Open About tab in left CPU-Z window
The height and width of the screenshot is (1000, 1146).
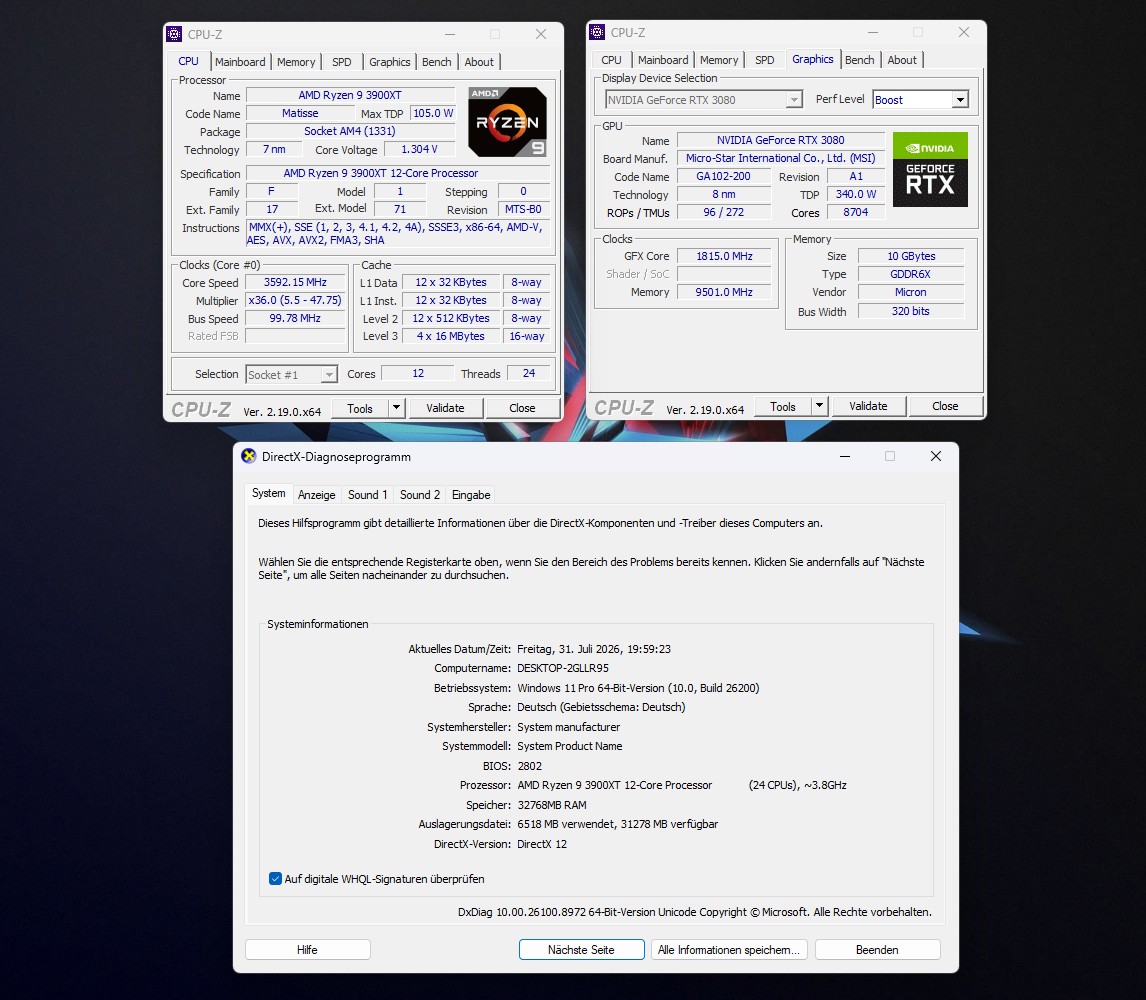(x=479, y=62)
